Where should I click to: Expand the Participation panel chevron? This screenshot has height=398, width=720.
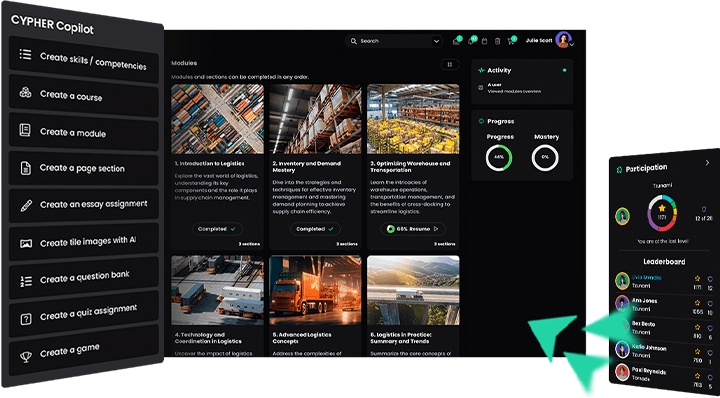click(x=707, y=163)
